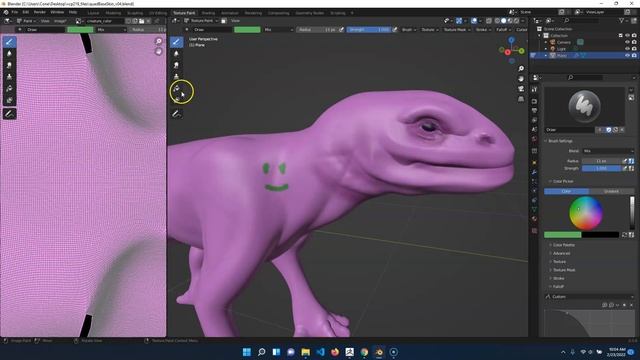Click the zoom magnifier in the 3D viewport
This screenshot has width=640, height=360.
point(521,69)
